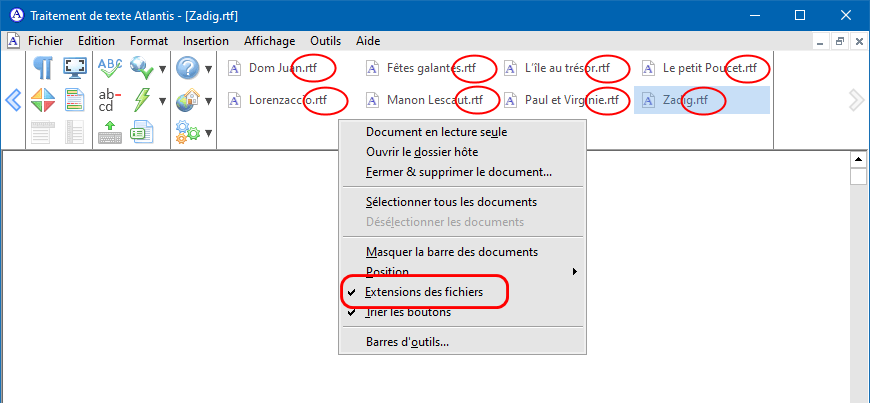This screenshot has height=403, width=870.
Task: Click the pilcrow paragraph marks icon
Action: click(42, 68)
